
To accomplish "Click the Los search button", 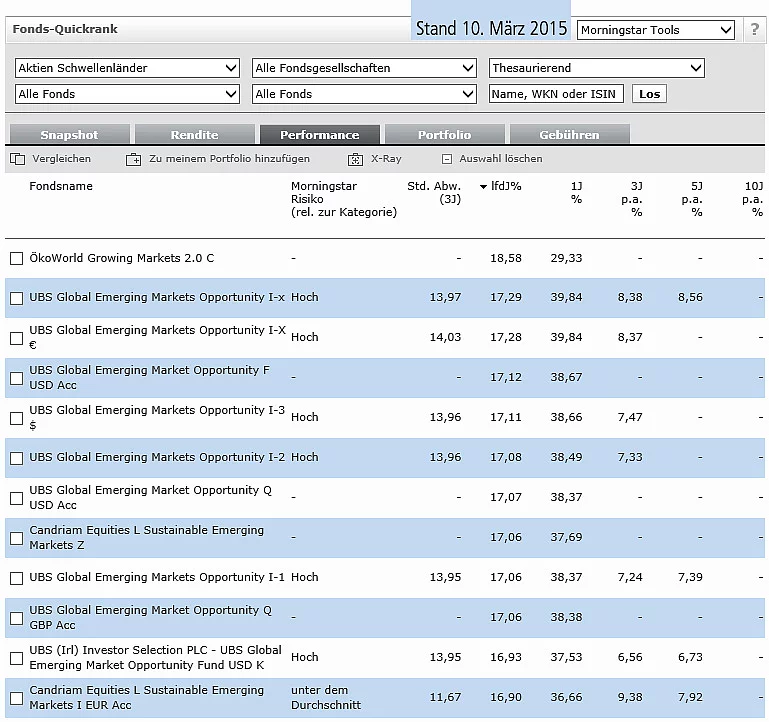I will pos(649,94).
